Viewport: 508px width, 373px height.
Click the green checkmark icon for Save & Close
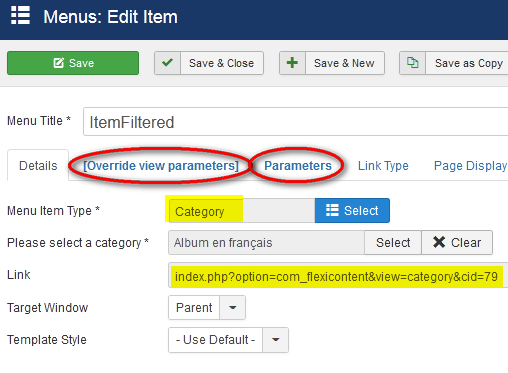[167, 63]
